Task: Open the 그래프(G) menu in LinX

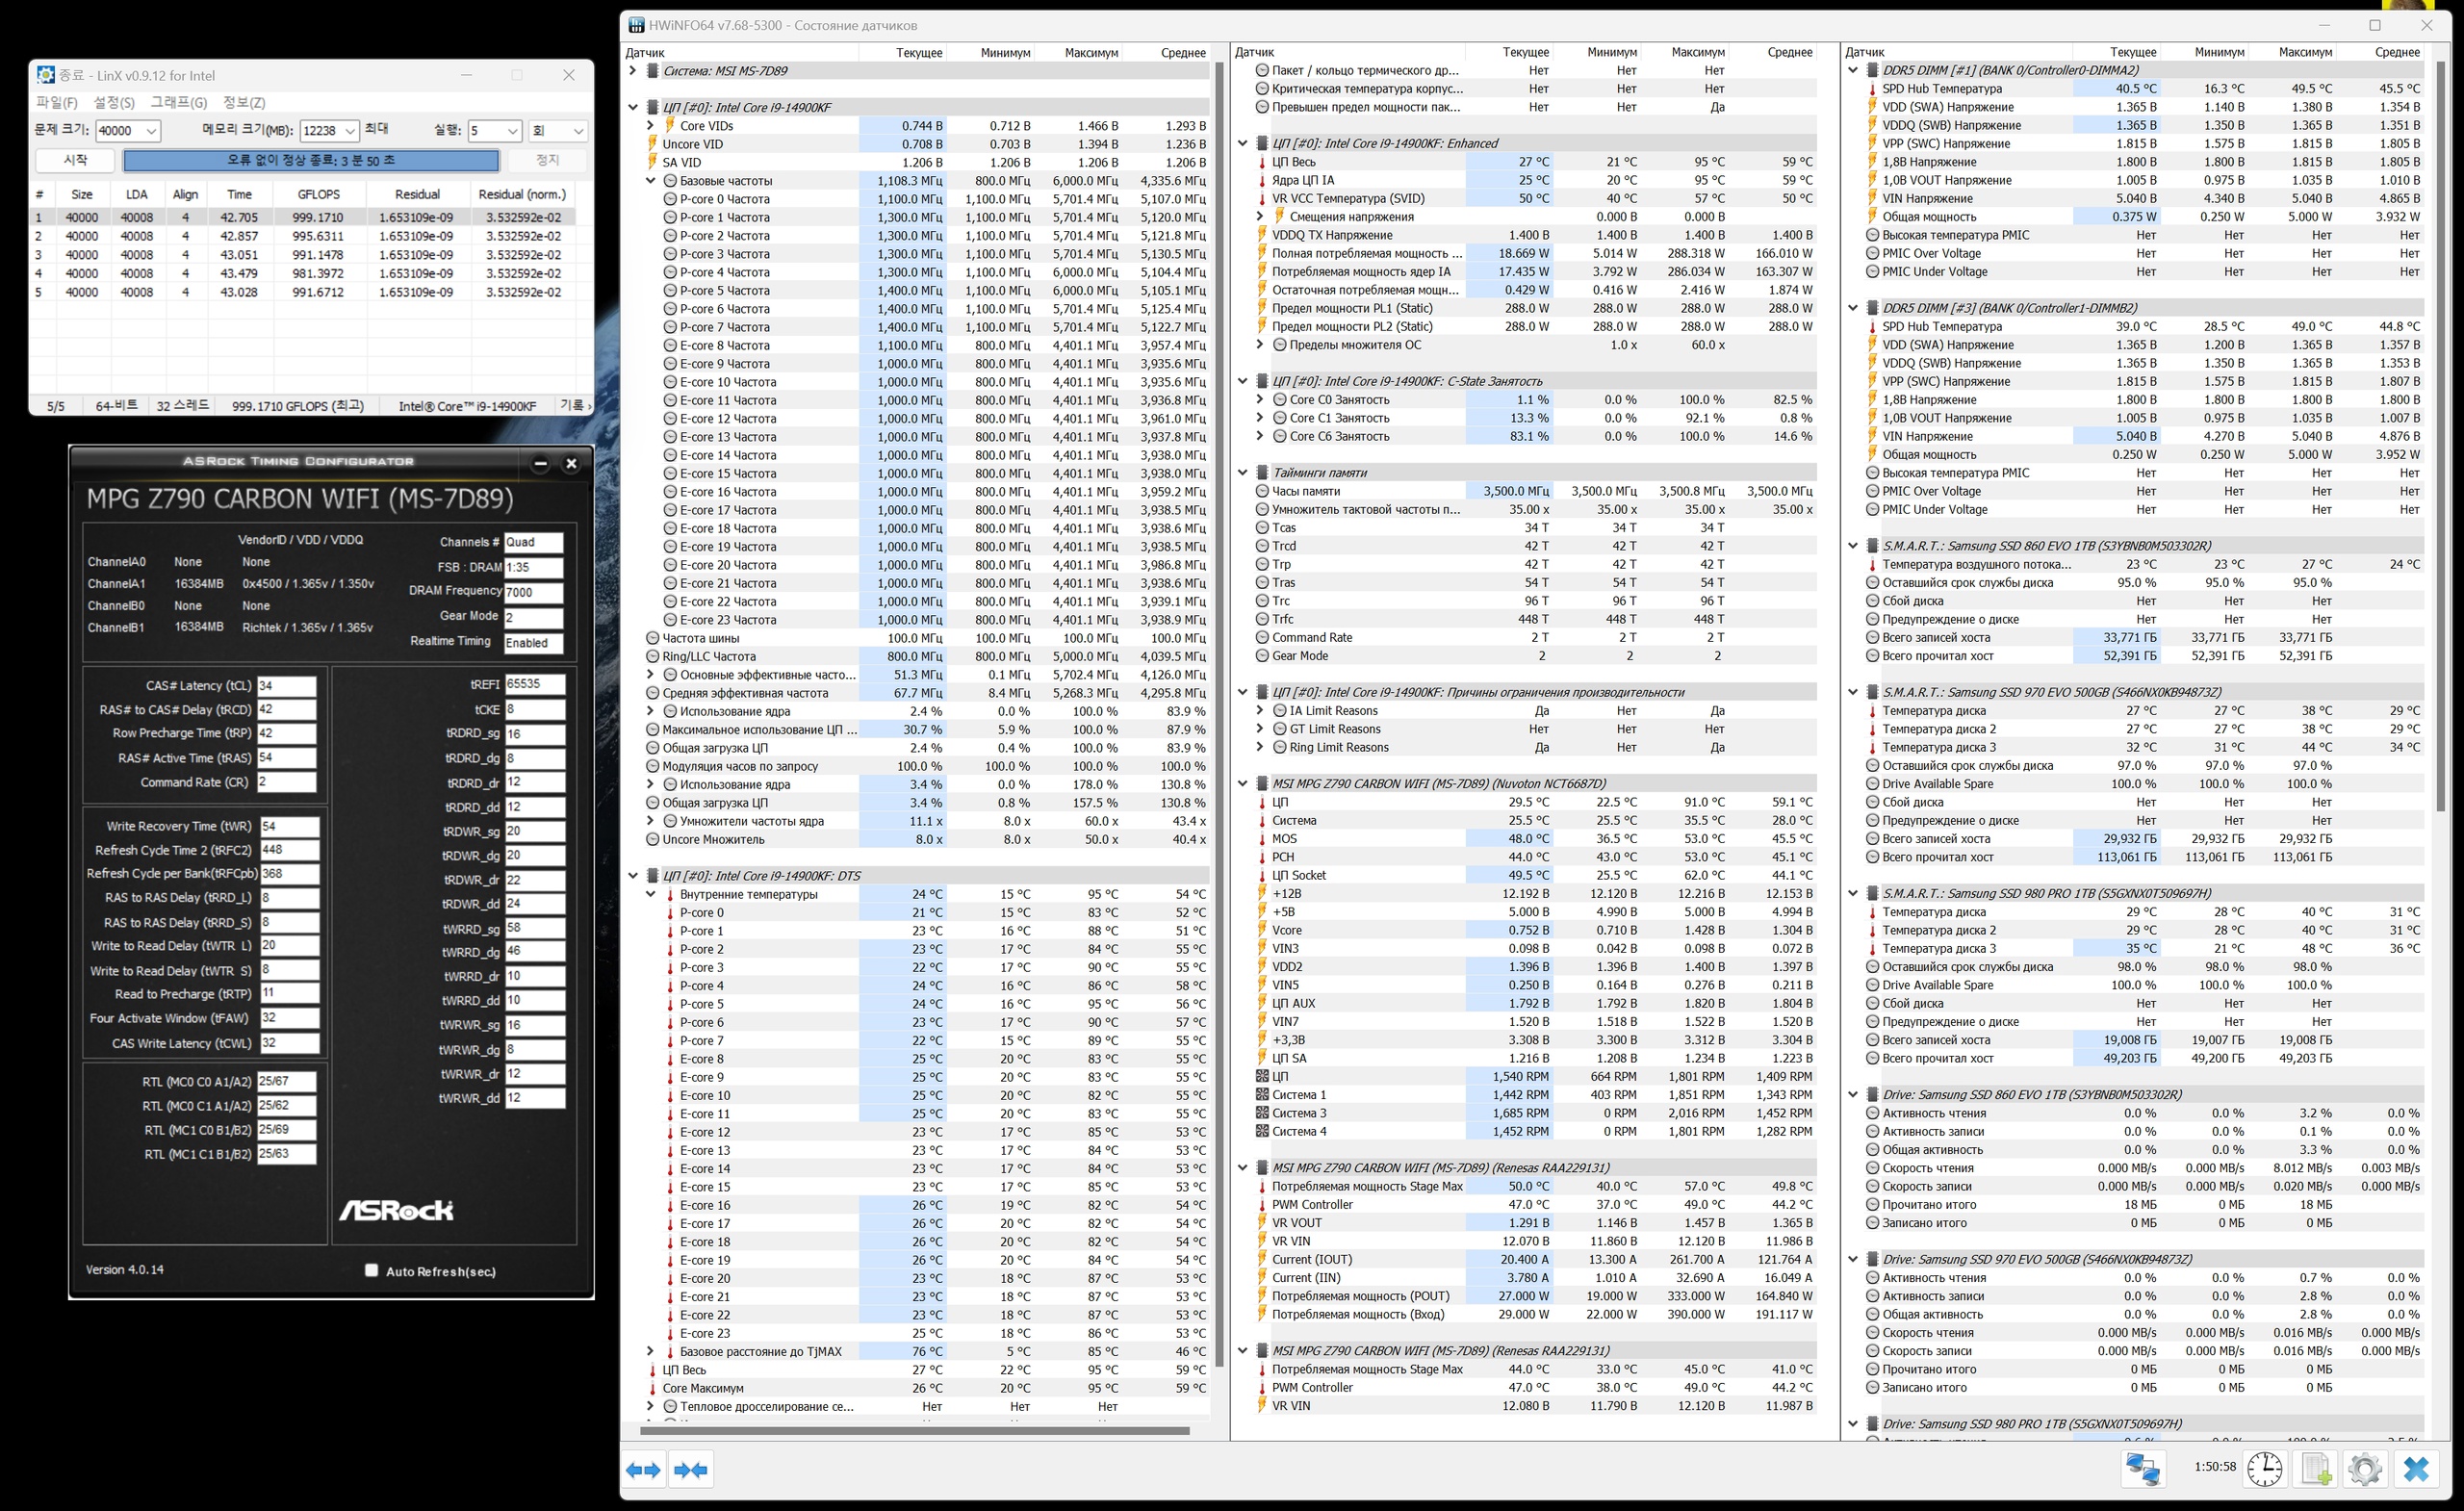Action: 178,103
